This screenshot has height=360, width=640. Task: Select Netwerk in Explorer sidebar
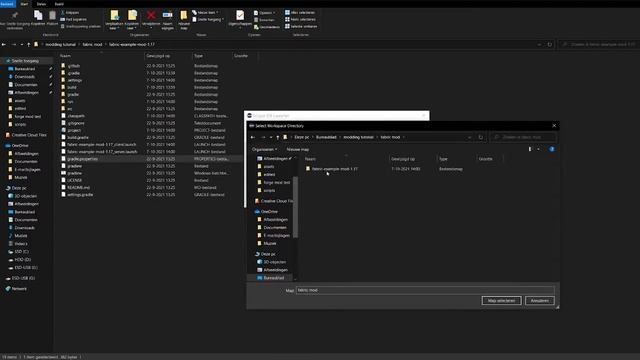tap(19, 289)
